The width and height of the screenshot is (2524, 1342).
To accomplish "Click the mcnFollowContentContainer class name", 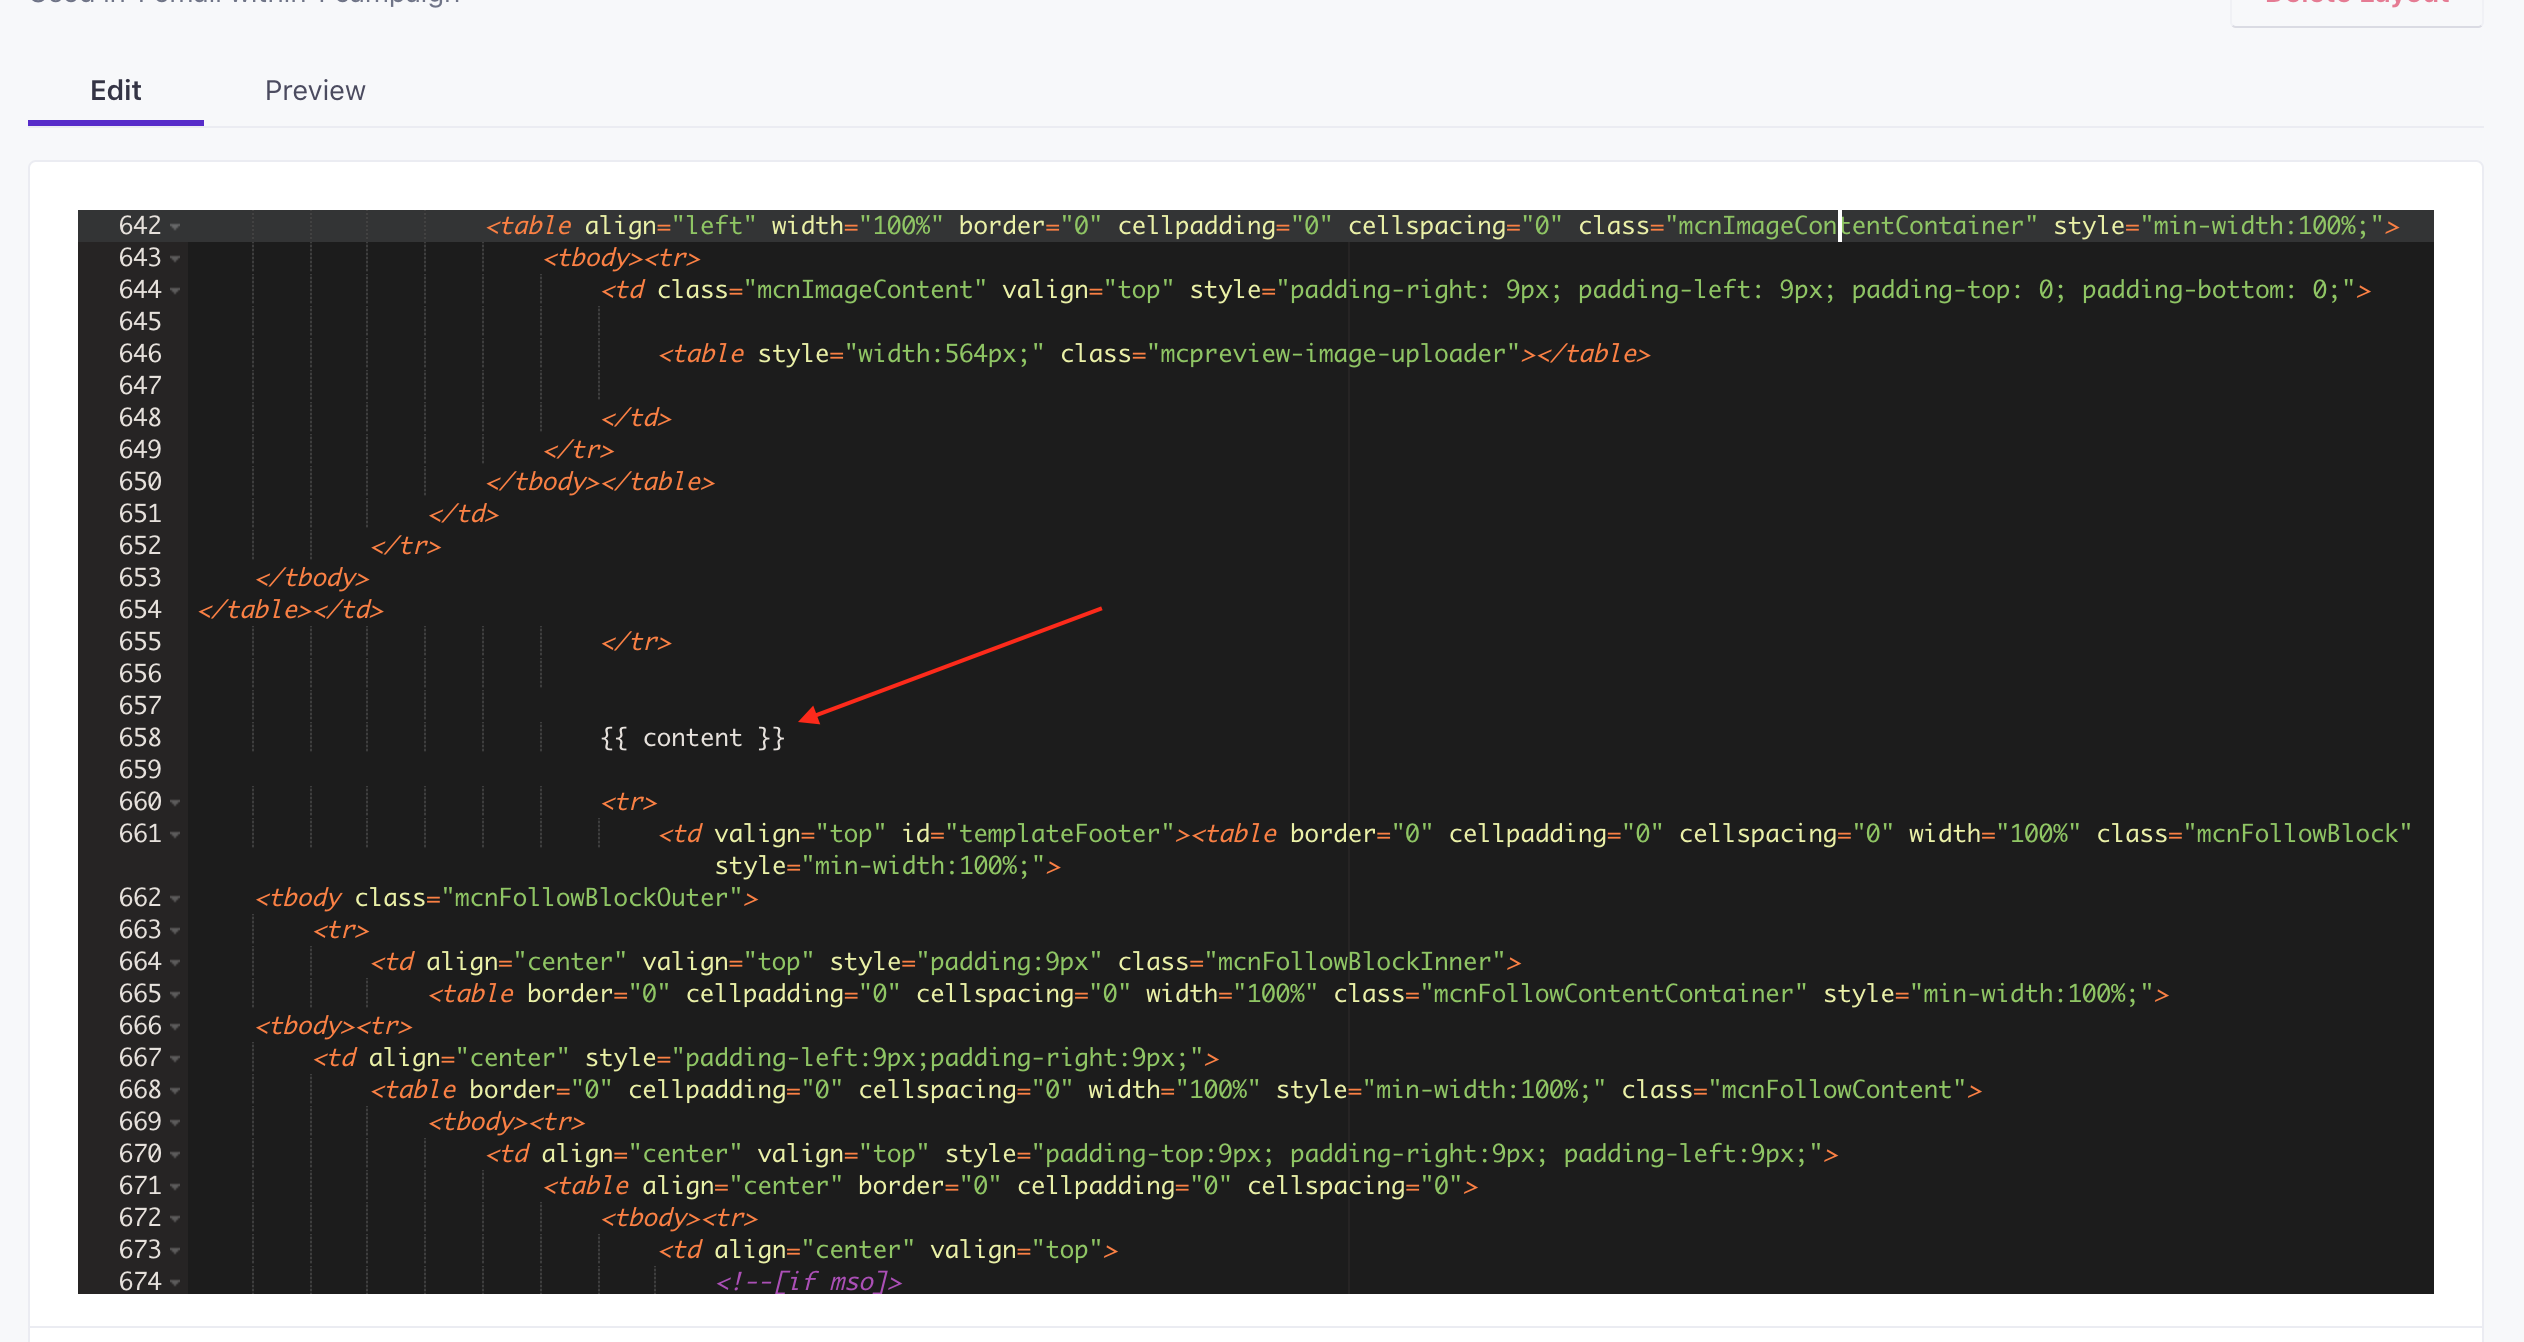I will click(1613, 994).
